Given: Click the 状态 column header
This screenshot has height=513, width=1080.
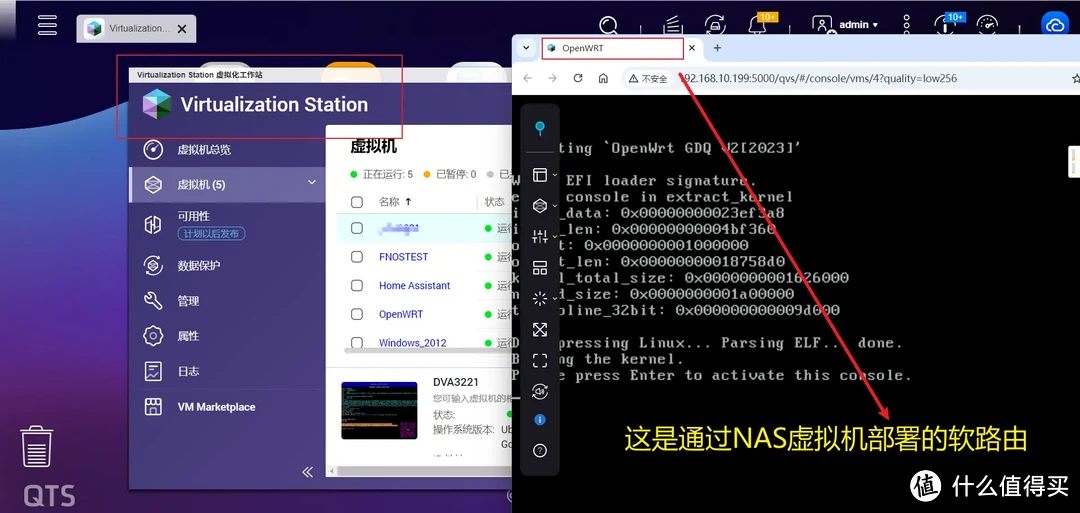Looking at the screenshot, I should click(x=495, y=202).
